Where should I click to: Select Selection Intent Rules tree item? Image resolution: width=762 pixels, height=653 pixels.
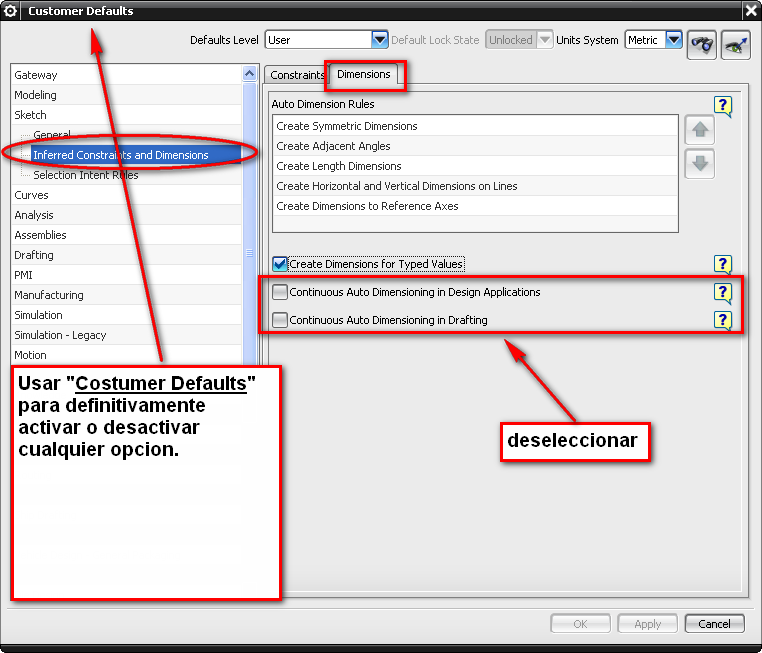point(86,175)
